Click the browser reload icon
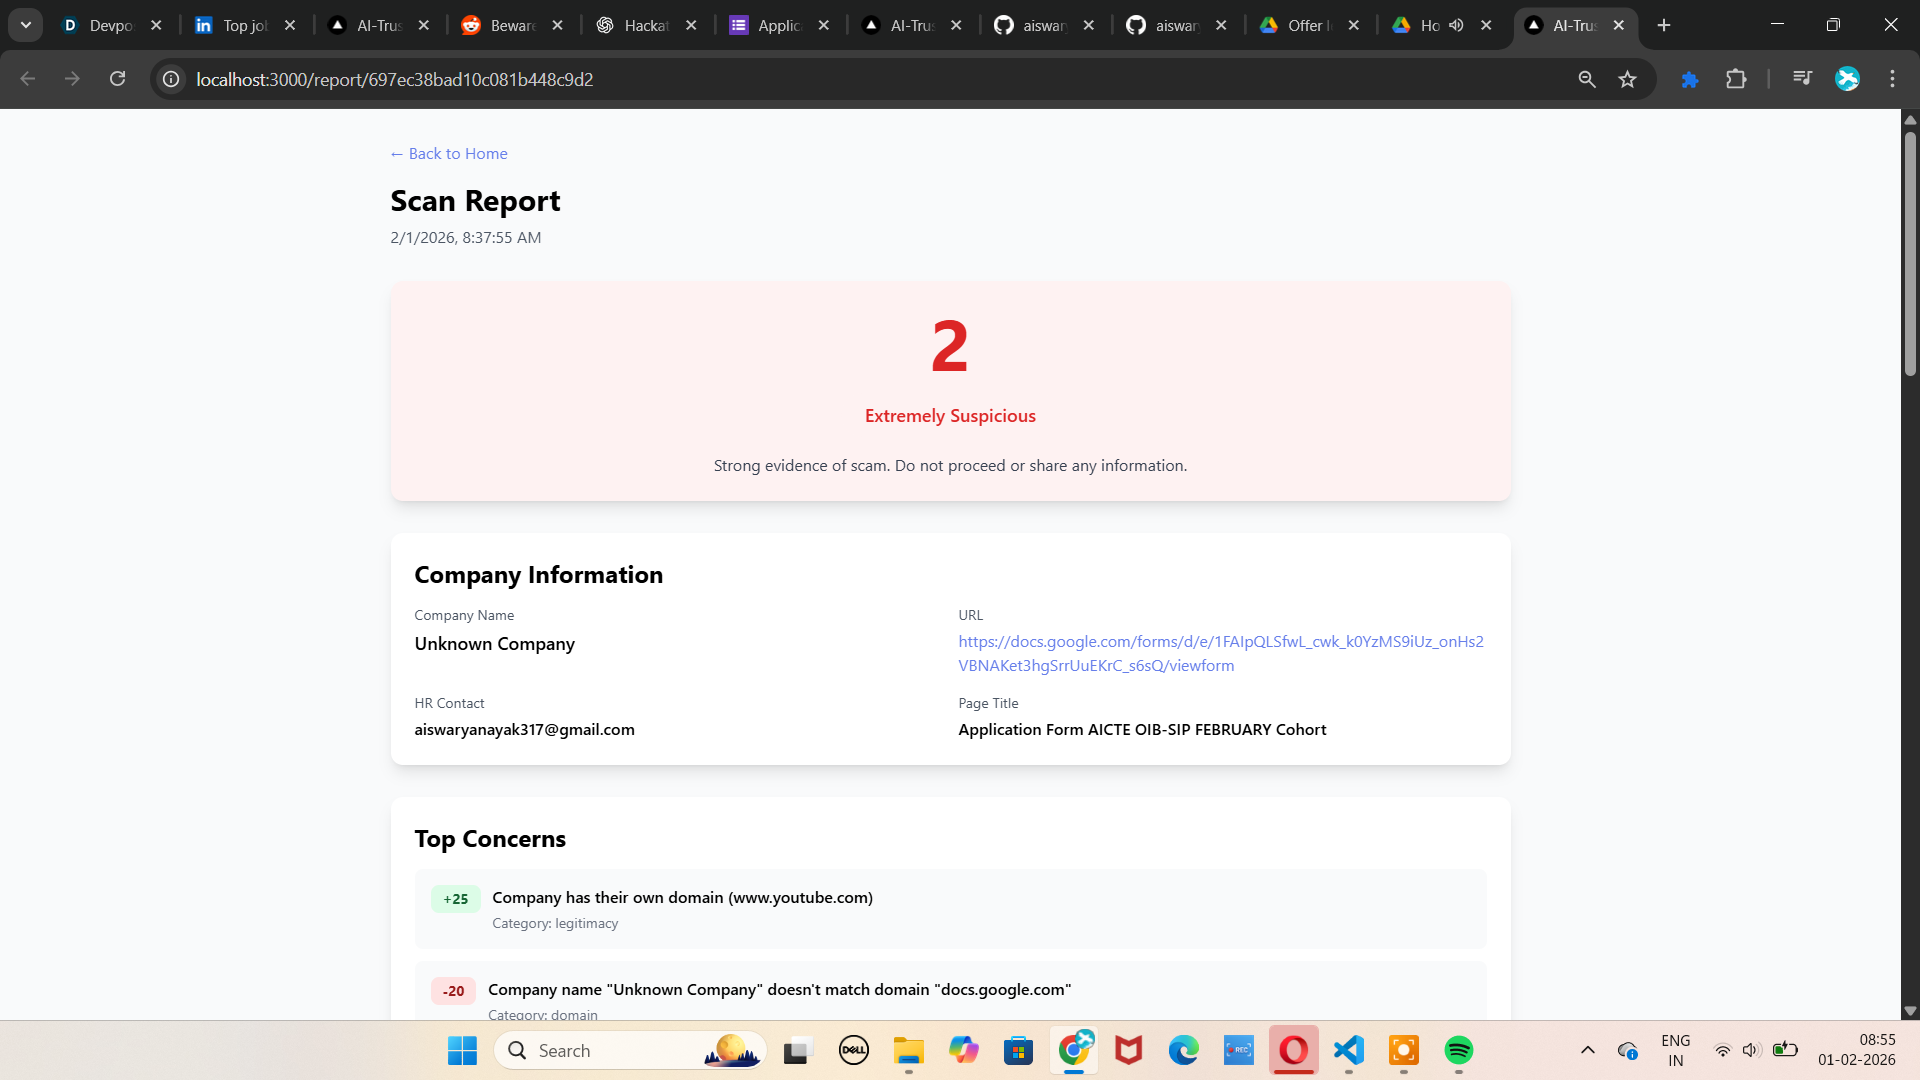1920x1080 pixels. [117, 79]
